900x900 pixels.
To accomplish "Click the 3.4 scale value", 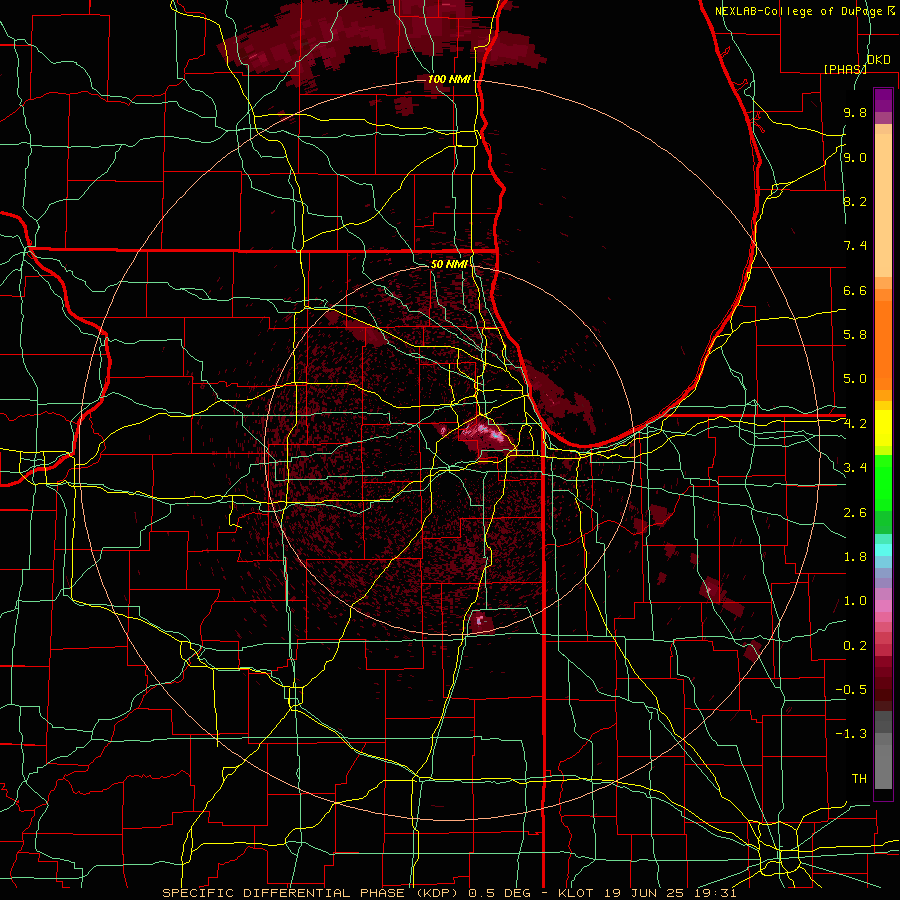I will (x=855, y=468).
